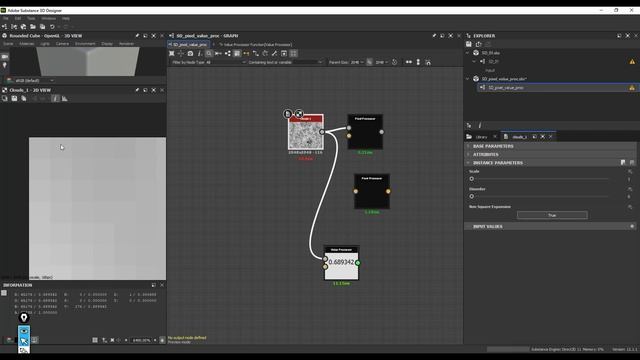640x360 pixels.
Task: Open the Edit menu
Action: click(x=18, y=18)
